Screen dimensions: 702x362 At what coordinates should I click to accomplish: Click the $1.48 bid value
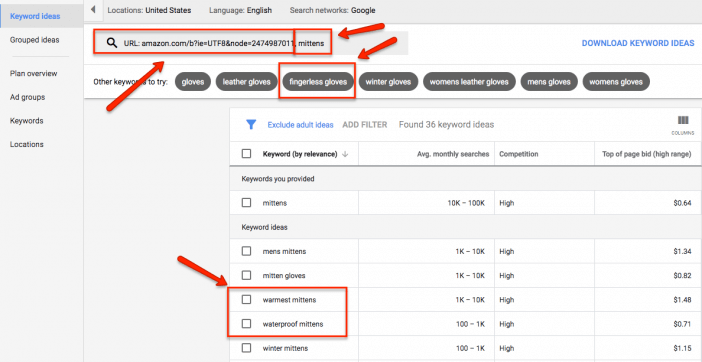(682, 300)
